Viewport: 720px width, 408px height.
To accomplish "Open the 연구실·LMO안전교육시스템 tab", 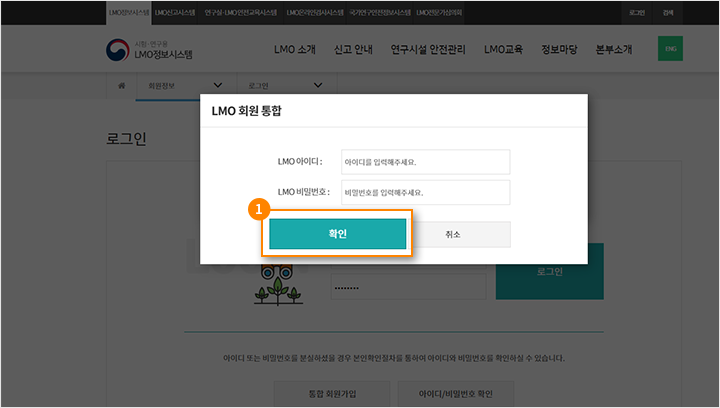I will click(241, 12).
